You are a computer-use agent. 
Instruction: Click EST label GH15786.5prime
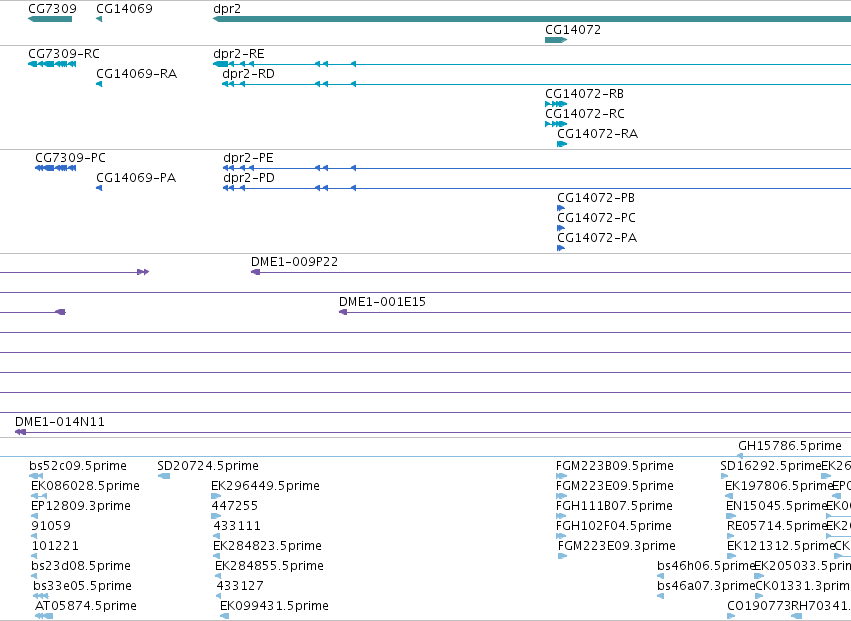click(x=790, y=446)
